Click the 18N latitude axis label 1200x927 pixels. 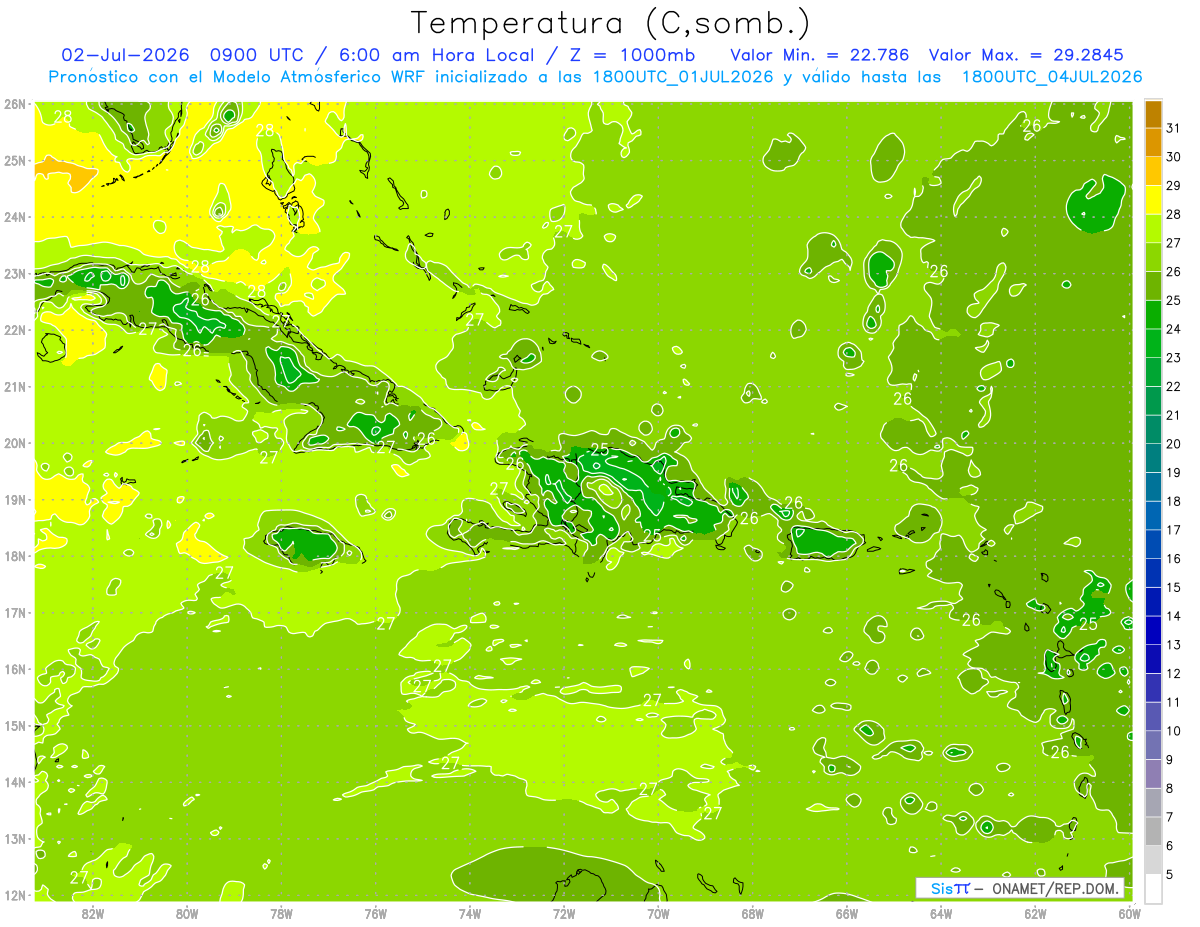[x=14, y=556]
